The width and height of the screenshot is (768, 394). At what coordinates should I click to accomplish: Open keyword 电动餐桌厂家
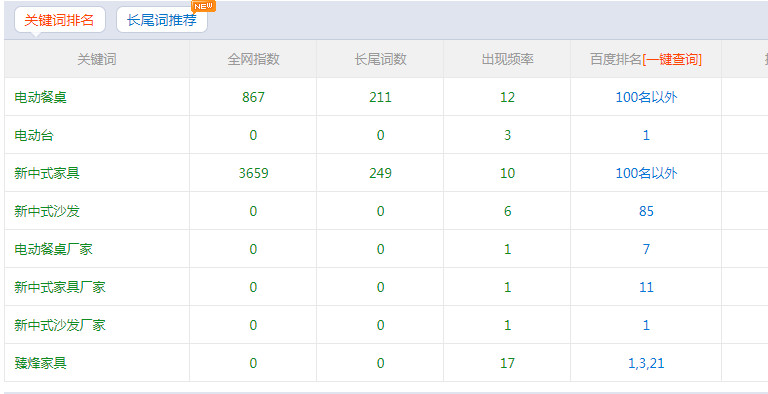click(53, 249)
